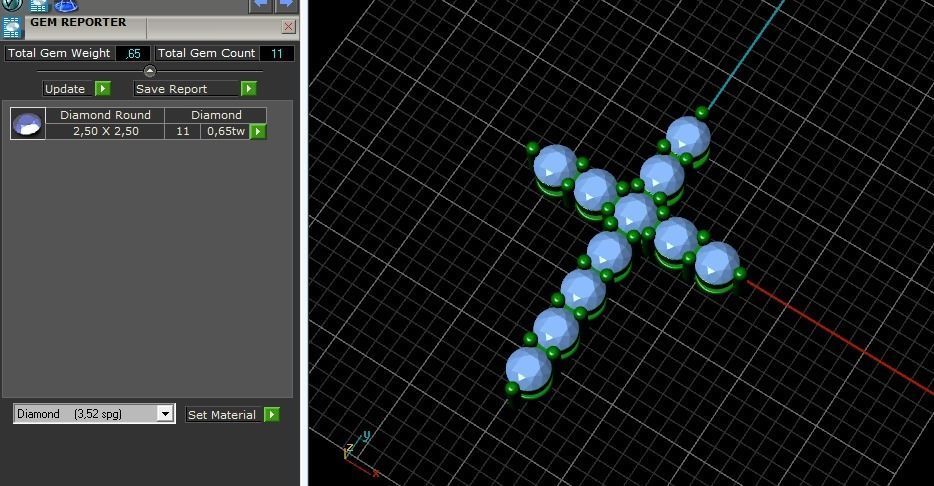Collapse the totals section with the round up-arrow
Image resolution: width=934 pixels, height=486 pixels.
pyautogui.click(x=150, y=71)
